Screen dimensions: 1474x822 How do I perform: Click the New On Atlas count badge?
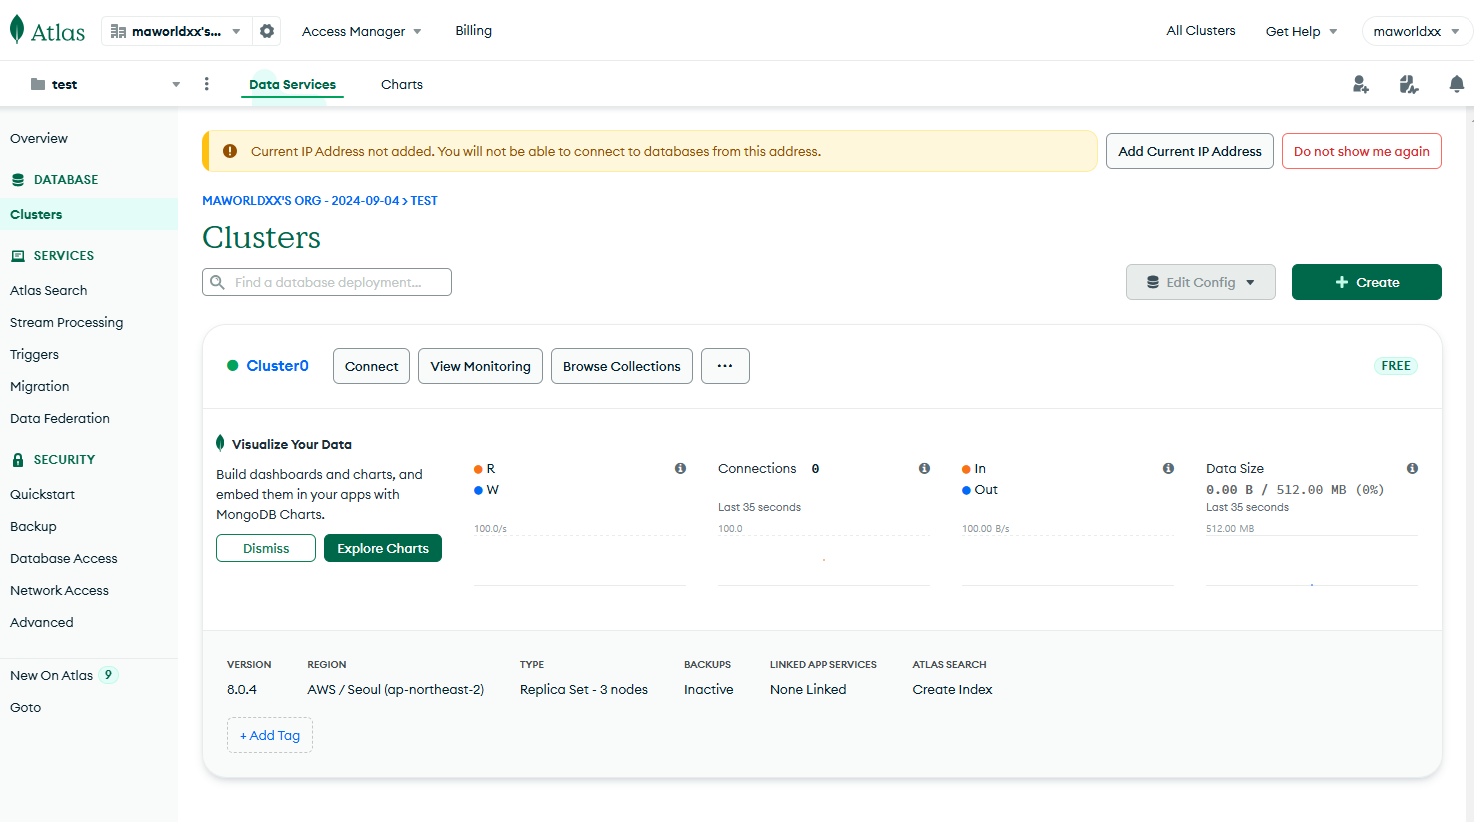click(x=109, y=675)
